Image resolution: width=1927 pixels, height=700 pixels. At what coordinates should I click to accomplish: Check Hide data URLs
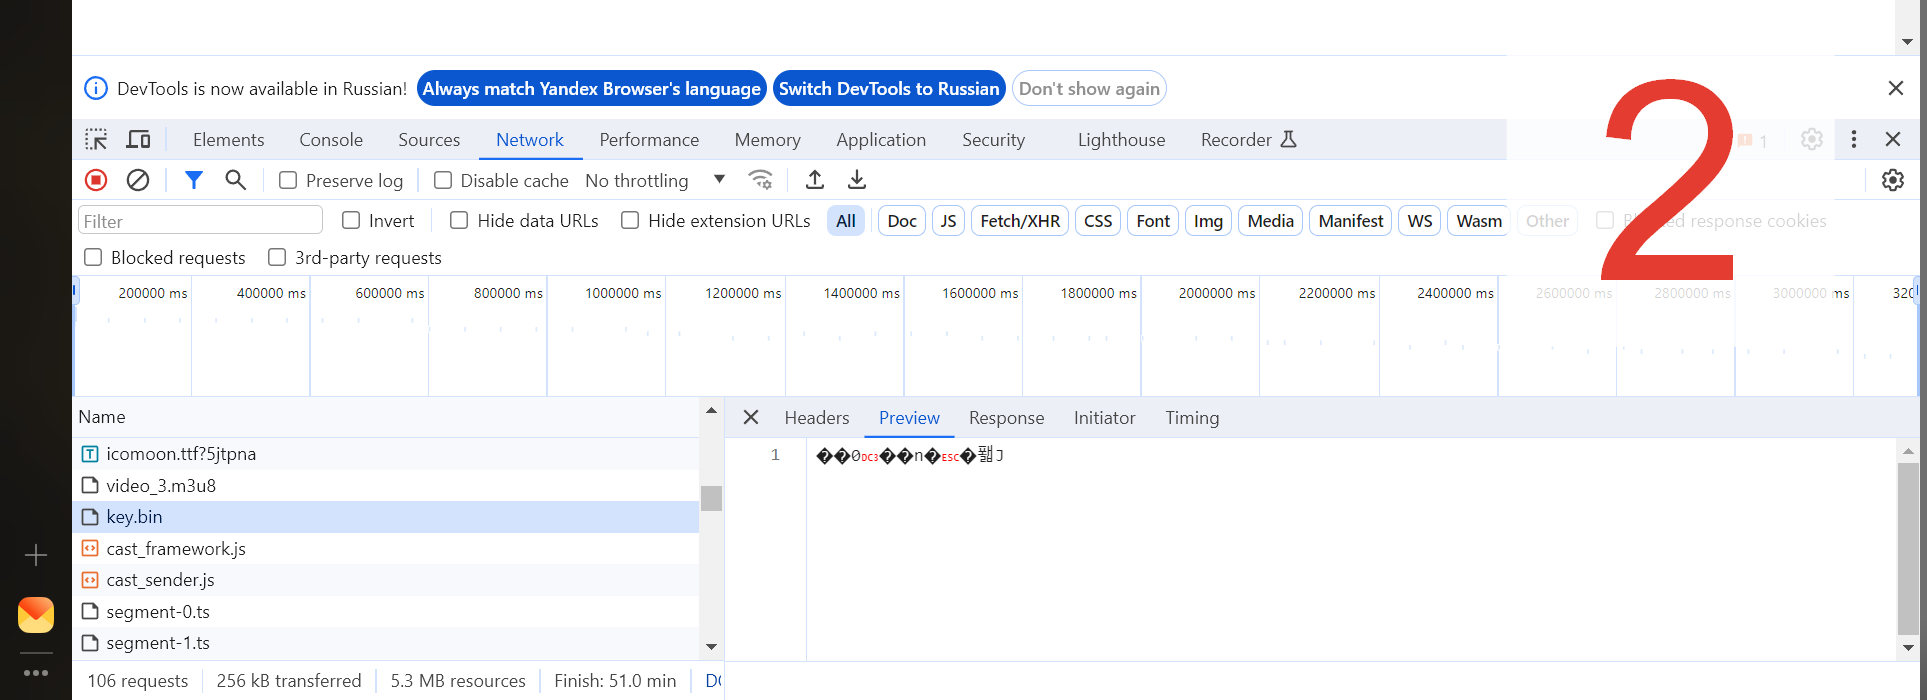(x=459, y=220)
